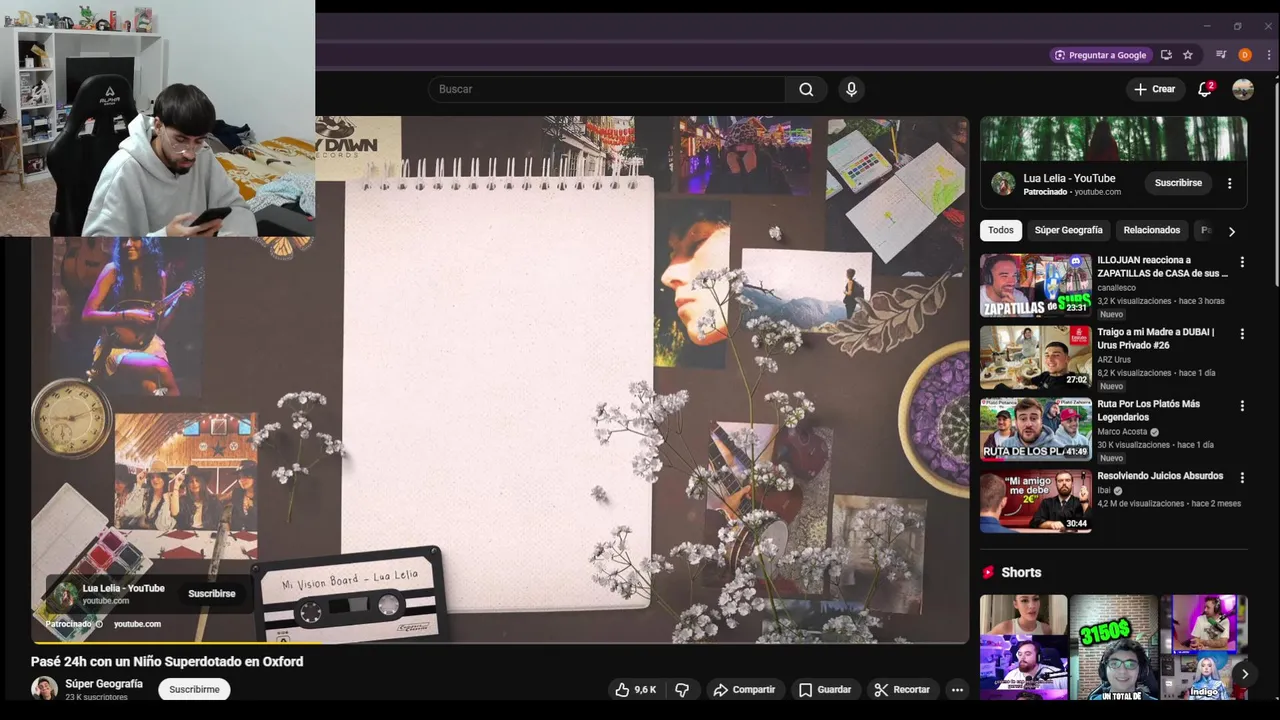Open options for Resolviendo Juicios Absurdos video

(x=1242, y=478)
